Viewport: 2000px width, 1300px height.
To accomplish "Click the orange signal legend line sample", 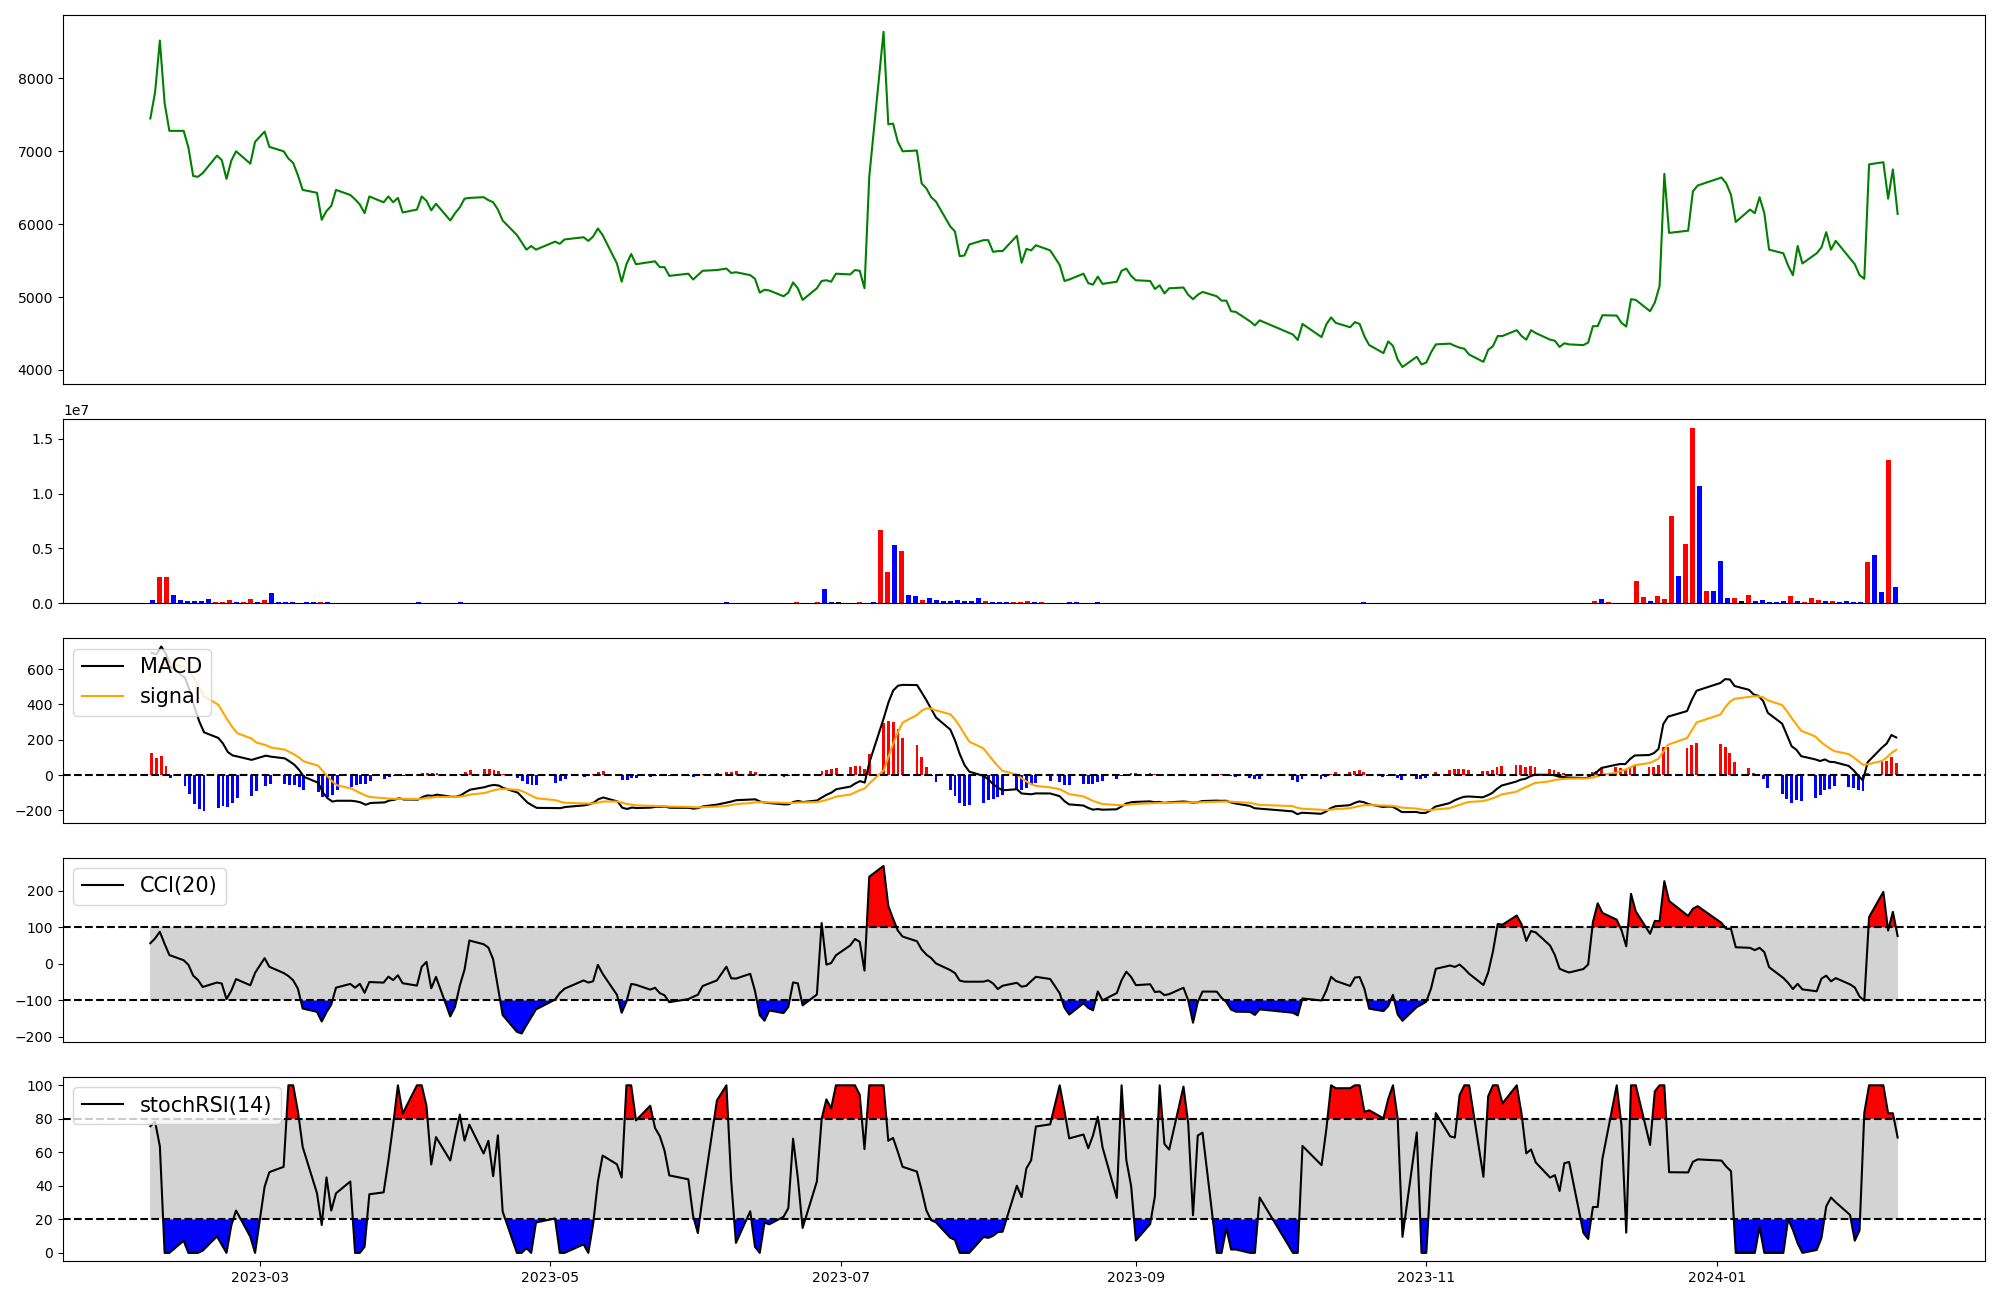I will pos(102,696).
